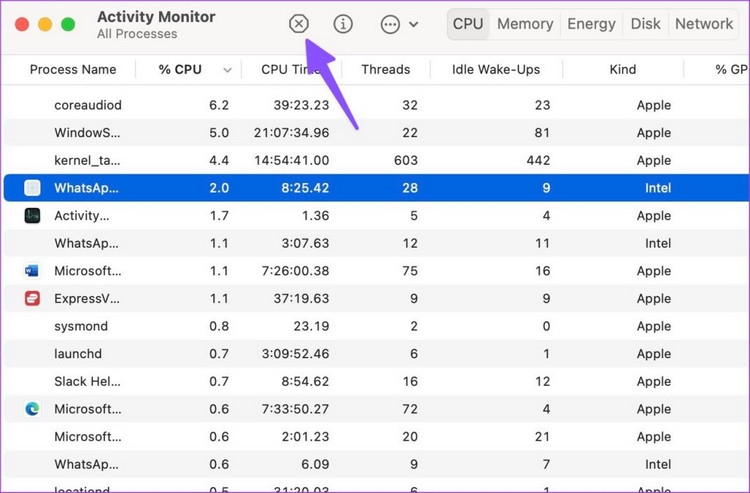Sort by Idle Wake-Ups column
Viewport: 750px width, 493px height.
tap(496, 70)
